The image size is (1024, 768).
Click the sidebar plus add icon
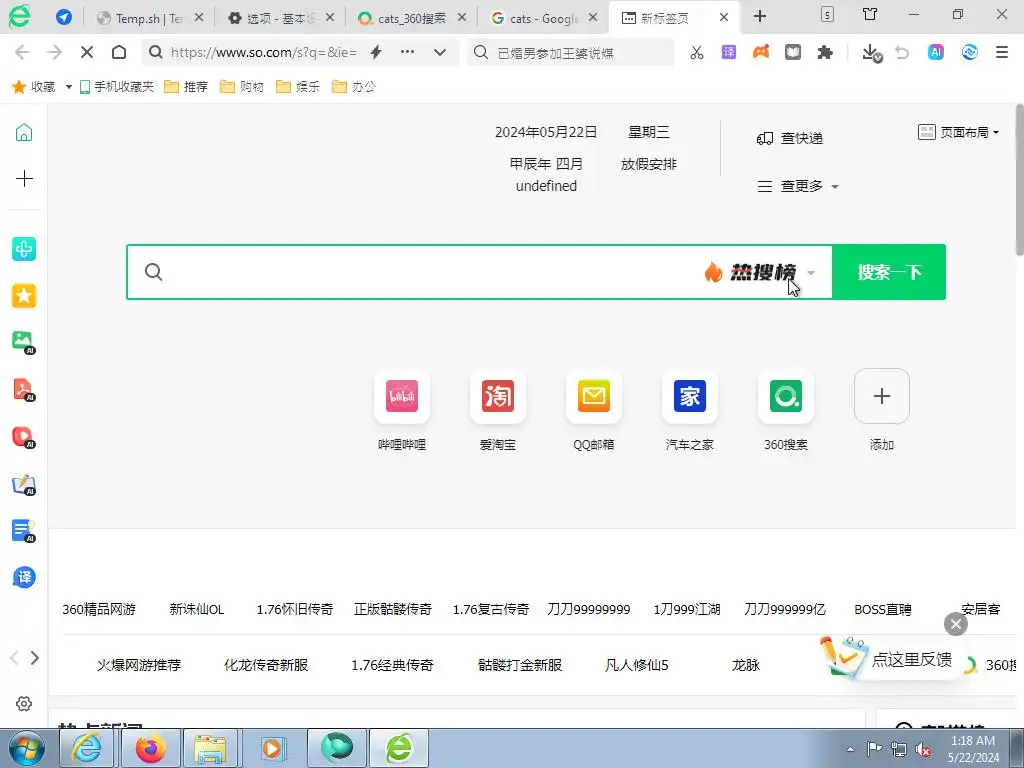tap(24, 178)
